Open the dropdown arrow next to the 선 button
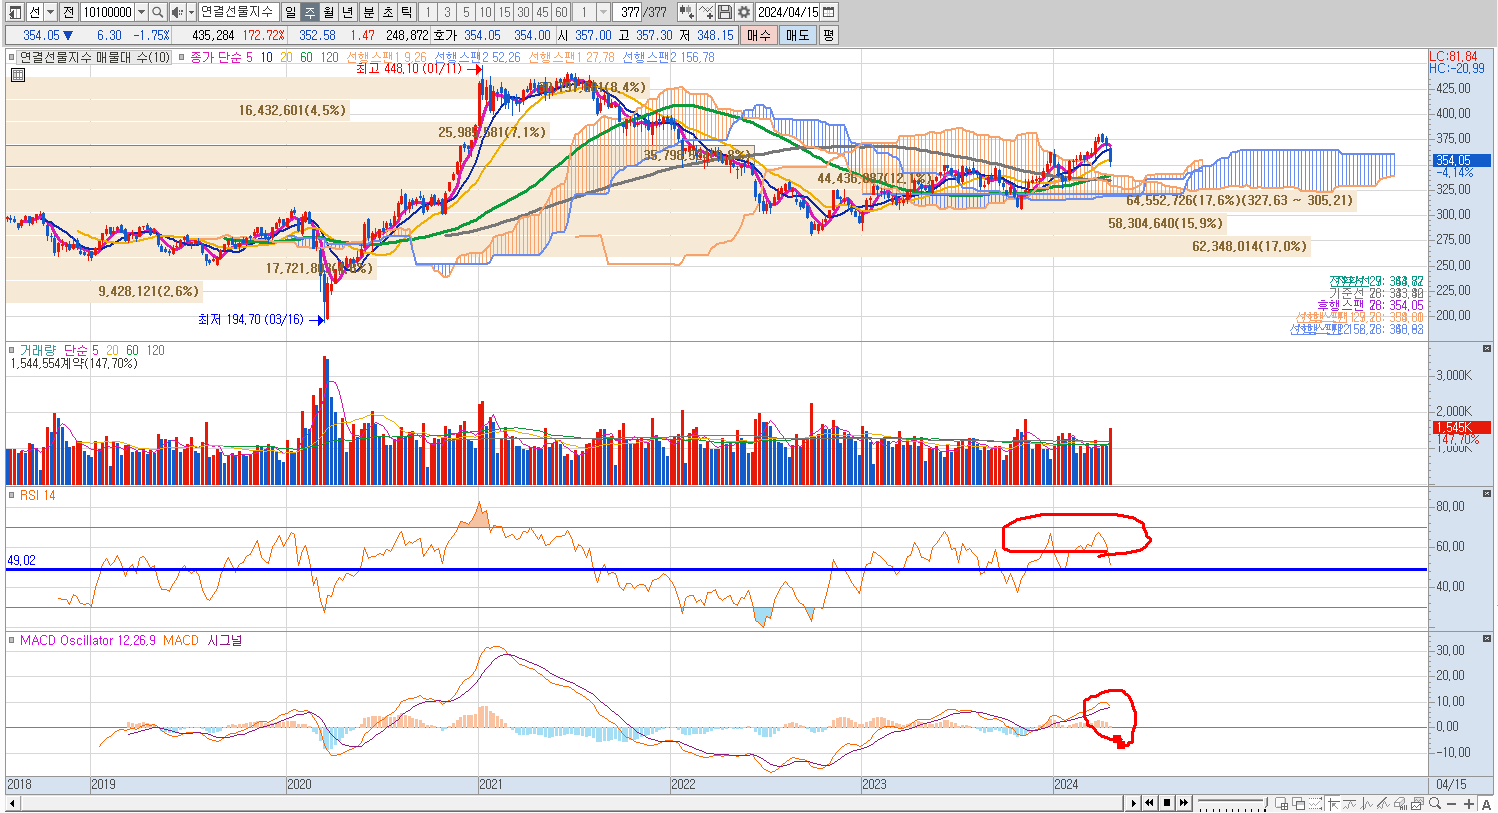Image resolution: width=1498 pixels, height=813 pixels. (x=51, y=12)
